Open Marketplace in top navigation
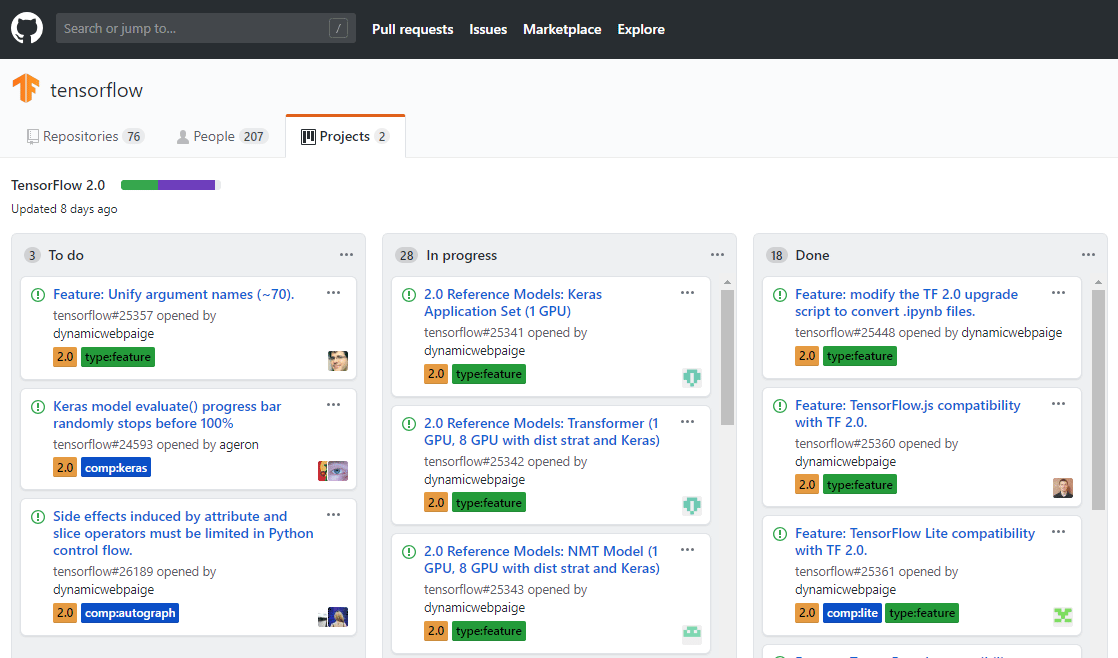The width and height of the screenshot is (1118, 658). pyautogui.click(x=562, y=29)
